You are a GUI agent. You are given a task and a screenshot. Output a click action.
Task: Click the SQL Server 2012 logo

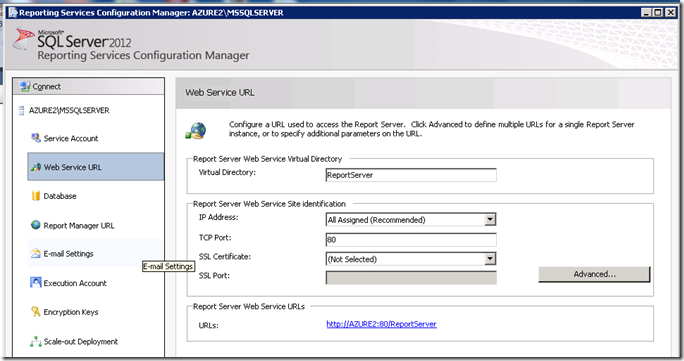[x=72, y=39]
